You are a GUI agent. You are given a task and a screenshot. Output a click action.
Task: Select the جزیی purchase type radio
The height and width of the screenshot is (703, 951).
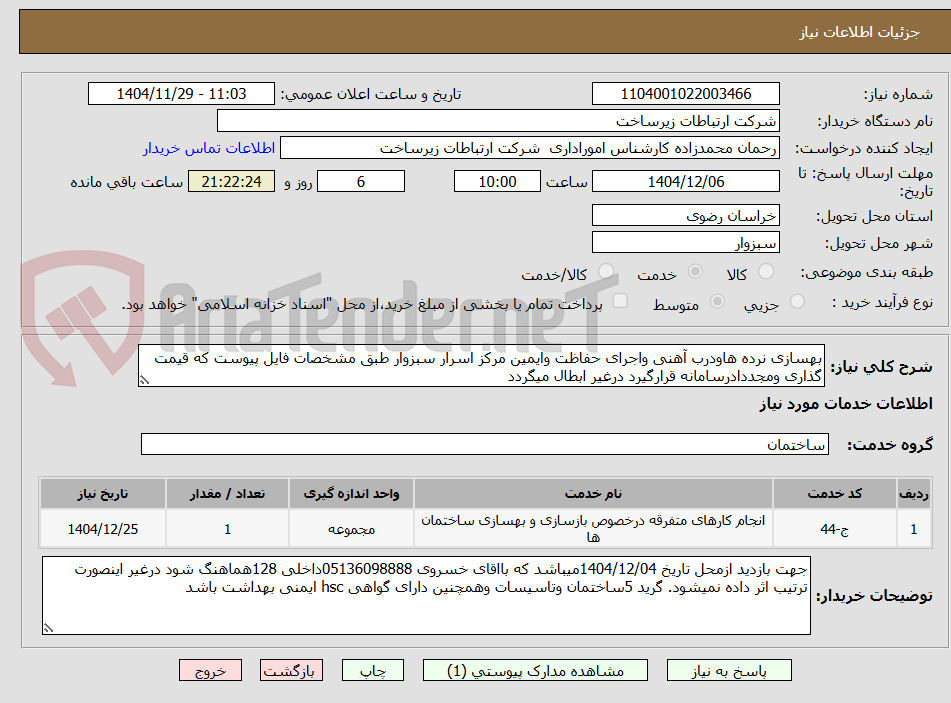pos(797,301)
